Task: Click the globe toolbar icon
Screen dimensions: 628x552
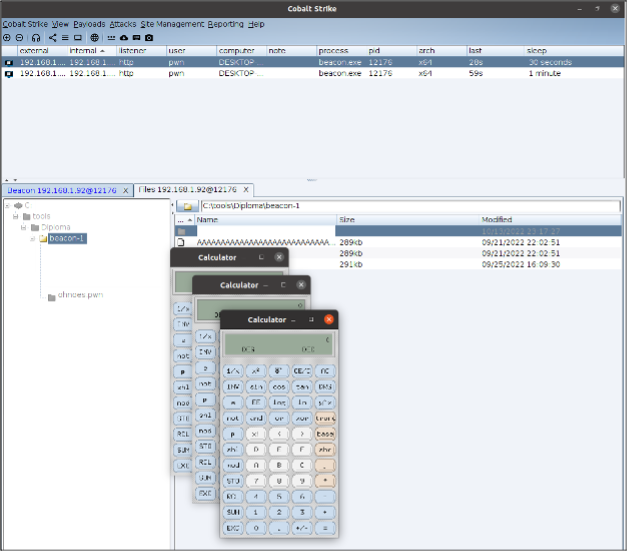Action: tap(95, 38)
